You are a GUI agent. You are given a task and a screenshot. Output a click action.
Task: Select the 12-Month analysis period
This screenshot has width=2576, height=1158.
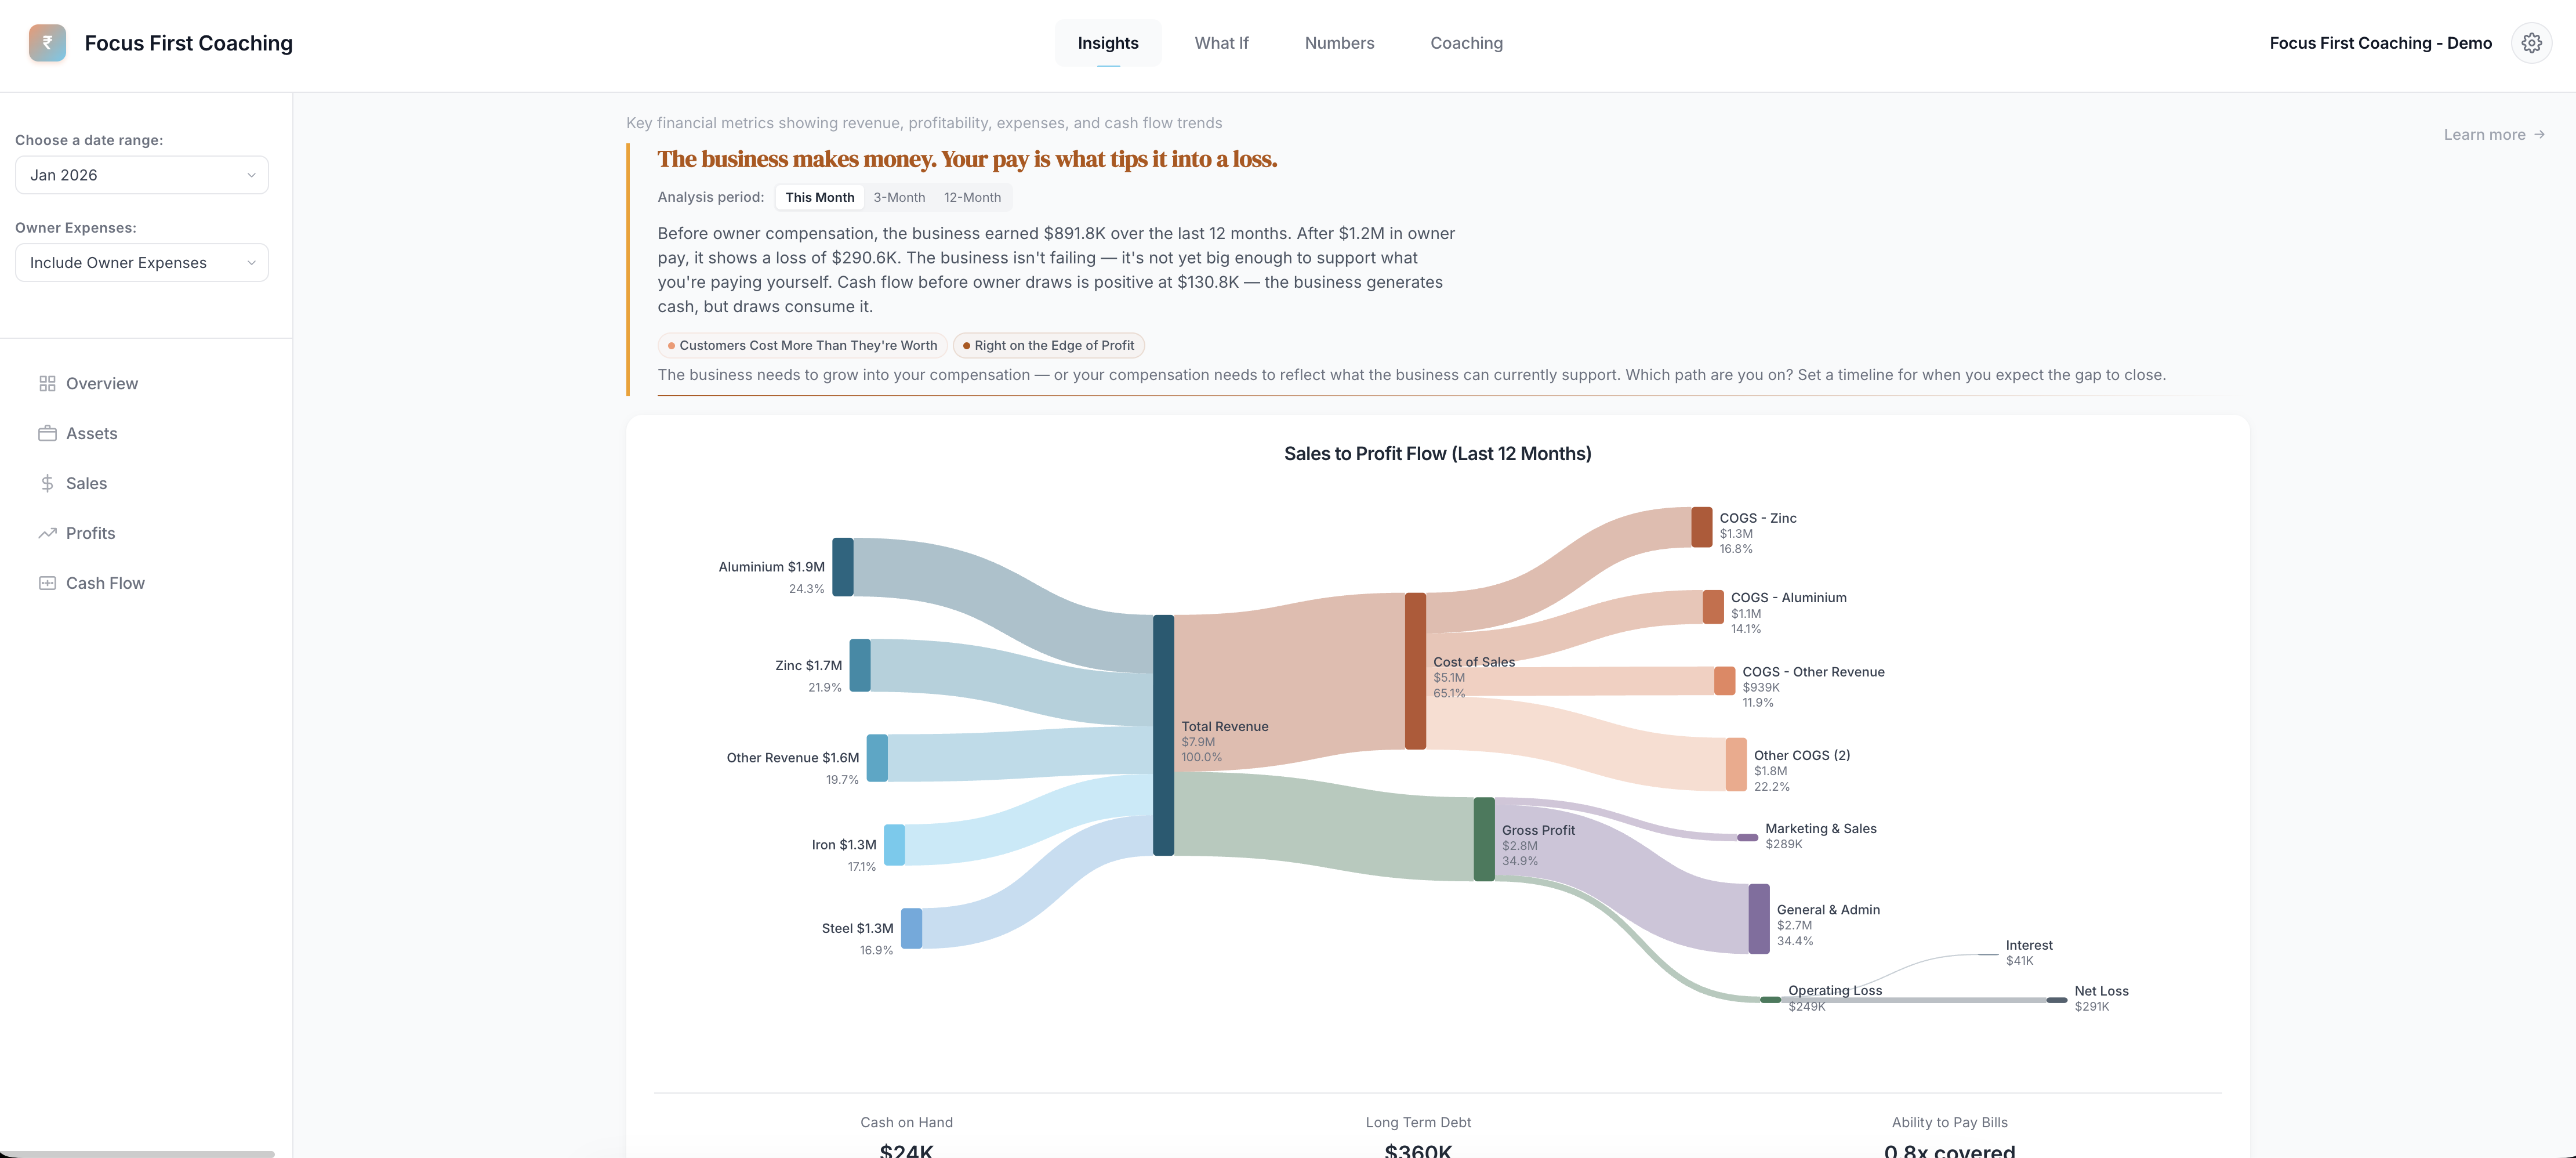coord(971,197)
